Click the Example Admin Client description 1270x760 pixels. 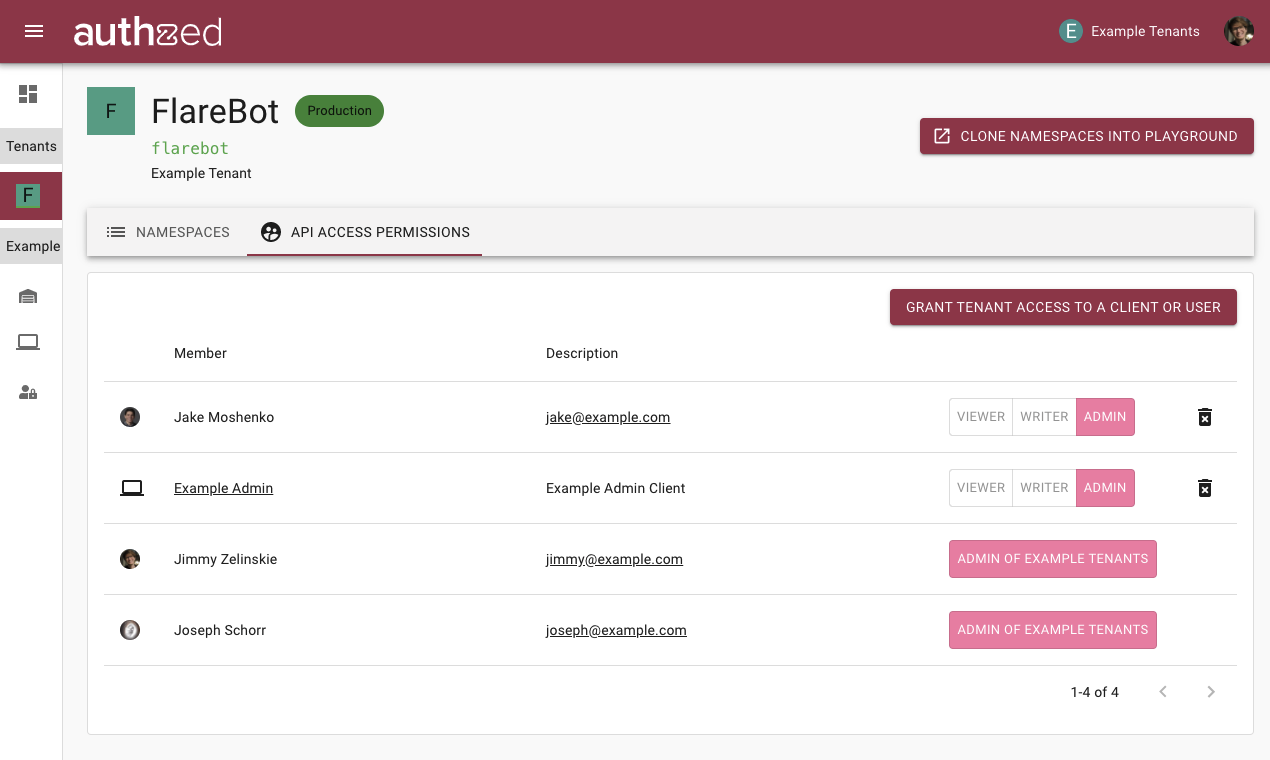(616, 488)
